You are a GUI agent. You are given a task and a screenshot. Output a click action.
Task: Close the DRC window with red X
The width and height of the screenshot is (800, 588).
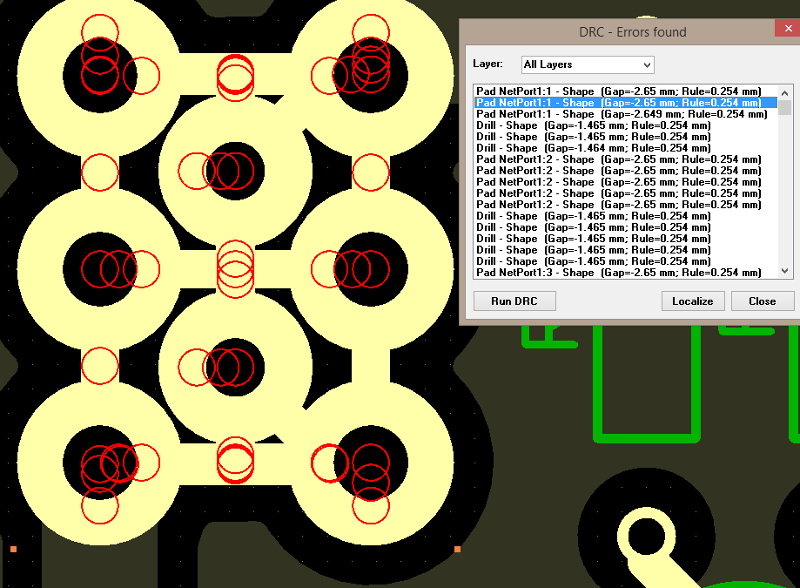pos(787,29)
